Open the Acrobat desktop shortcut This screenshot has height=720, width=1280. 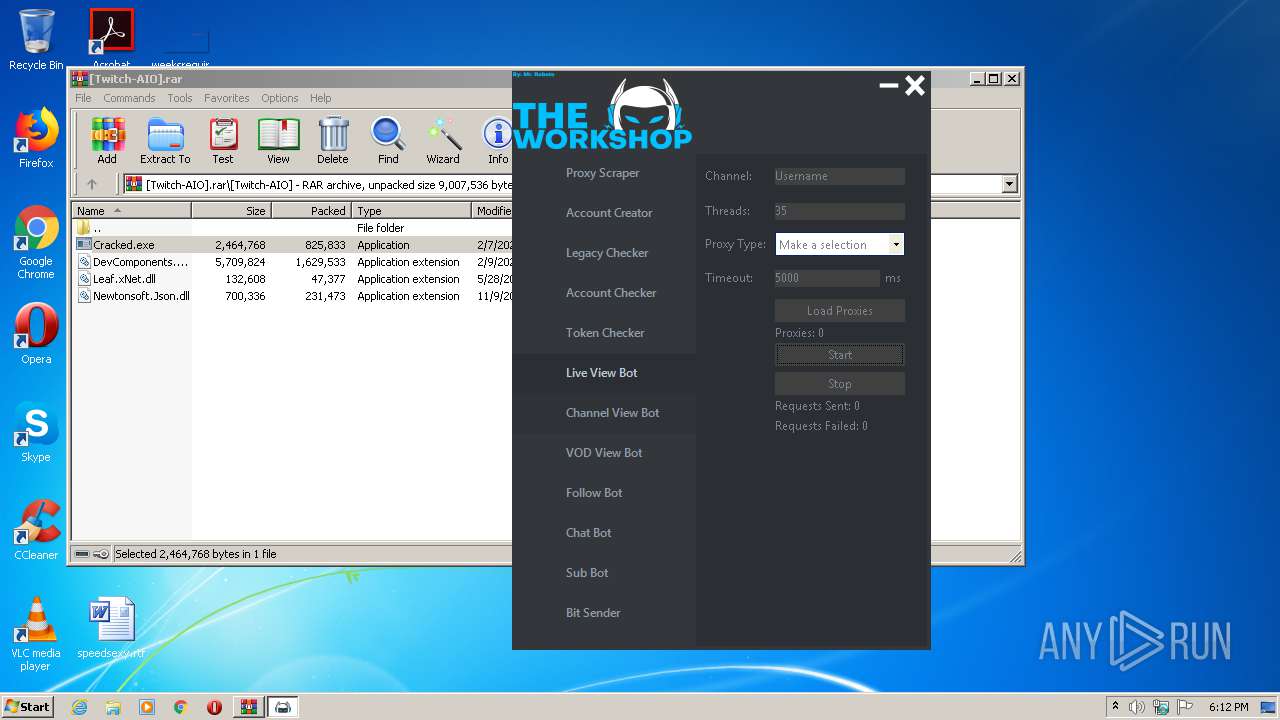pos(112,38)
